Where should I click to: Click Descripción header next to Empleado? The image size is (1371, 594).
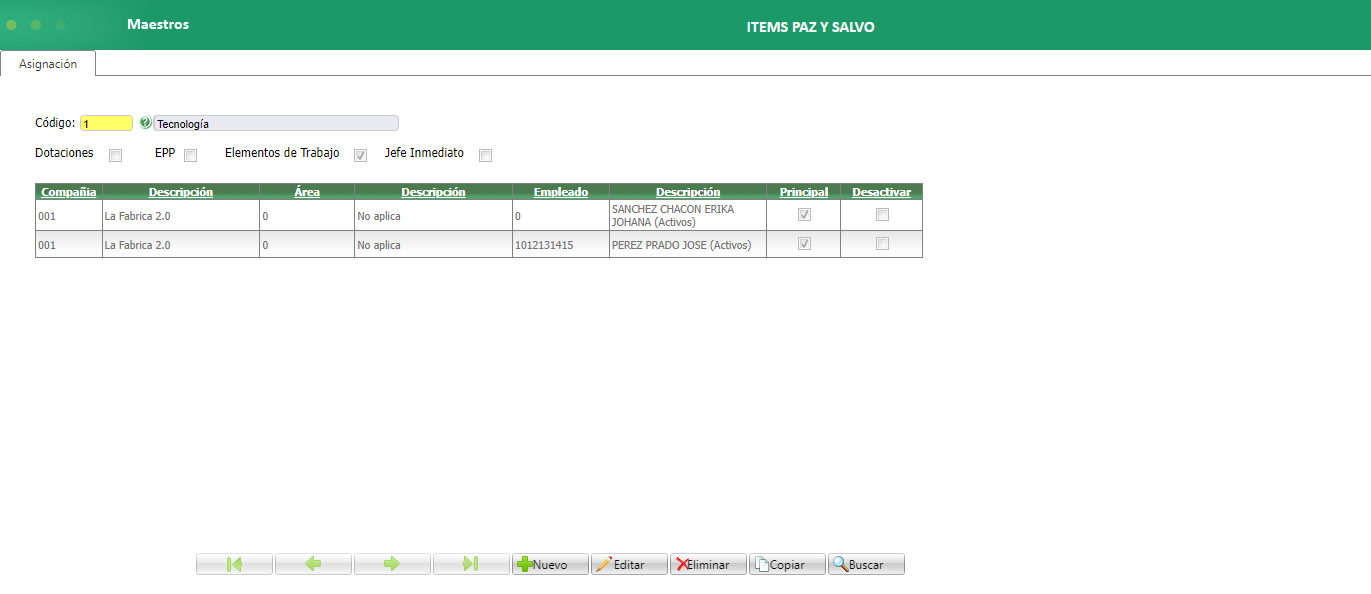[x=688, y=192]
